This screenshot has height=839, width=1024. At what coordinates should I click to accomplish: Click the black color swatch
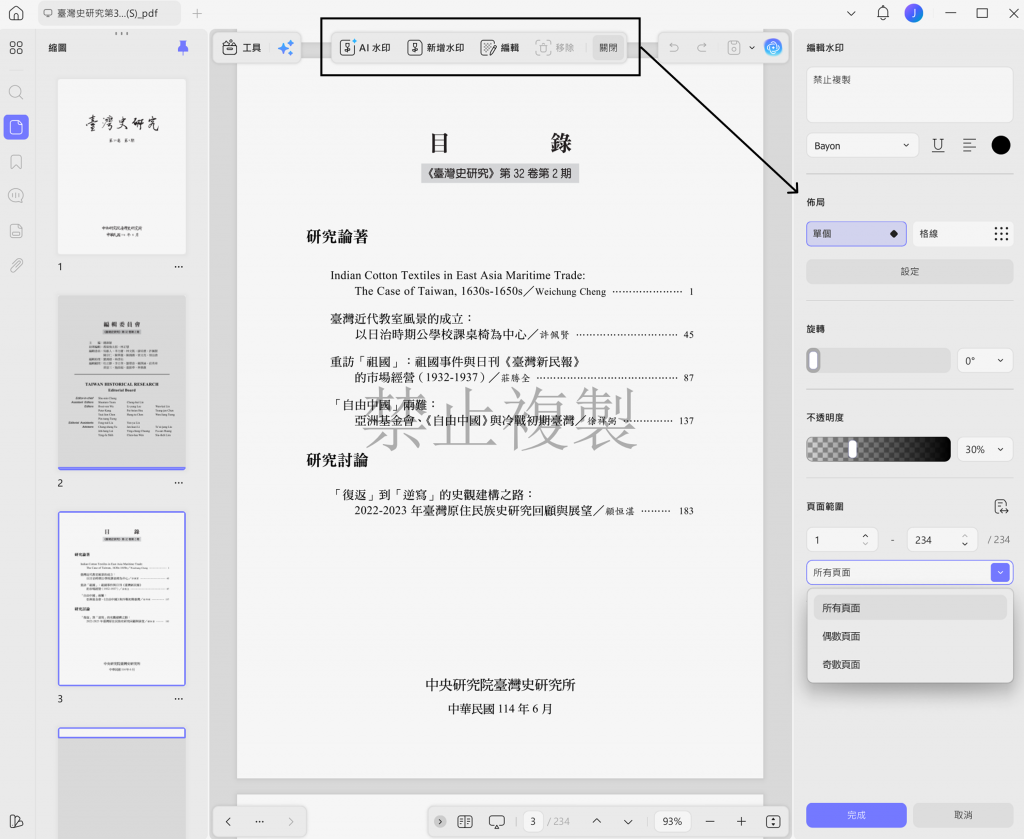(1000, 145)
